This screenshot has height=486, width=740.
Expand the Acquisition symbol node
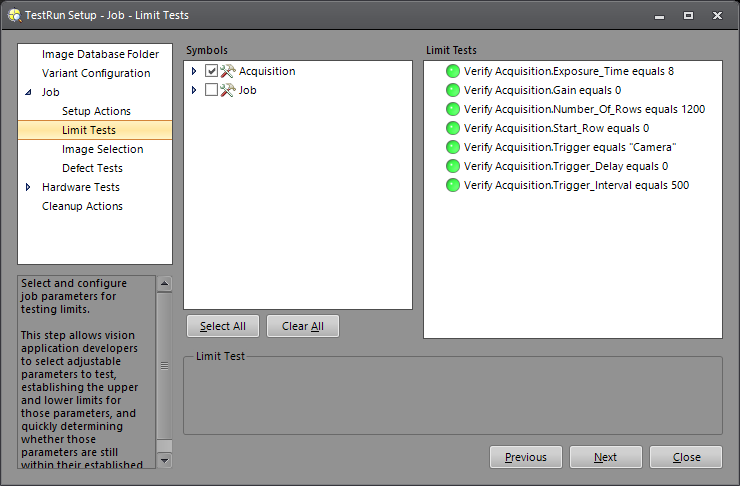pyautogui.click(x=194, y=71)
